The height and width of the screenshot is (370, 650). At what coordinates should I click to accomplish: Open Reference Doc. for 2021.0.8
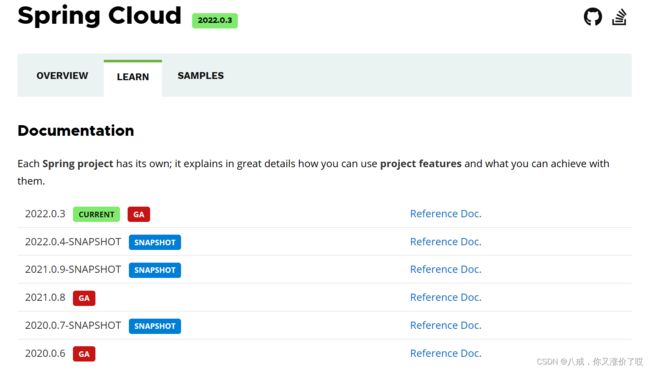tap(446, 297)
